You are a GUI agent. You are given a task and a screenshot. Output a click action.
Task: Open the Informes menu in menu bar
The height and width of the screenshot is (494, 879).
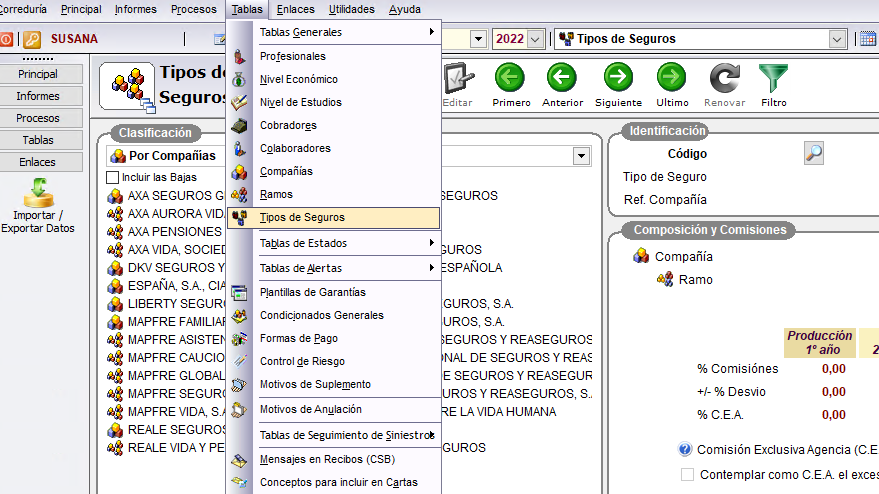pyautogui.click(x=136, y=10)
